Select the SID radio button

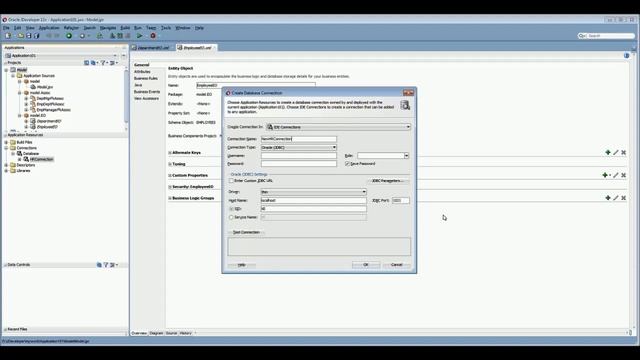pyautogui.click(x=231, y=209)
